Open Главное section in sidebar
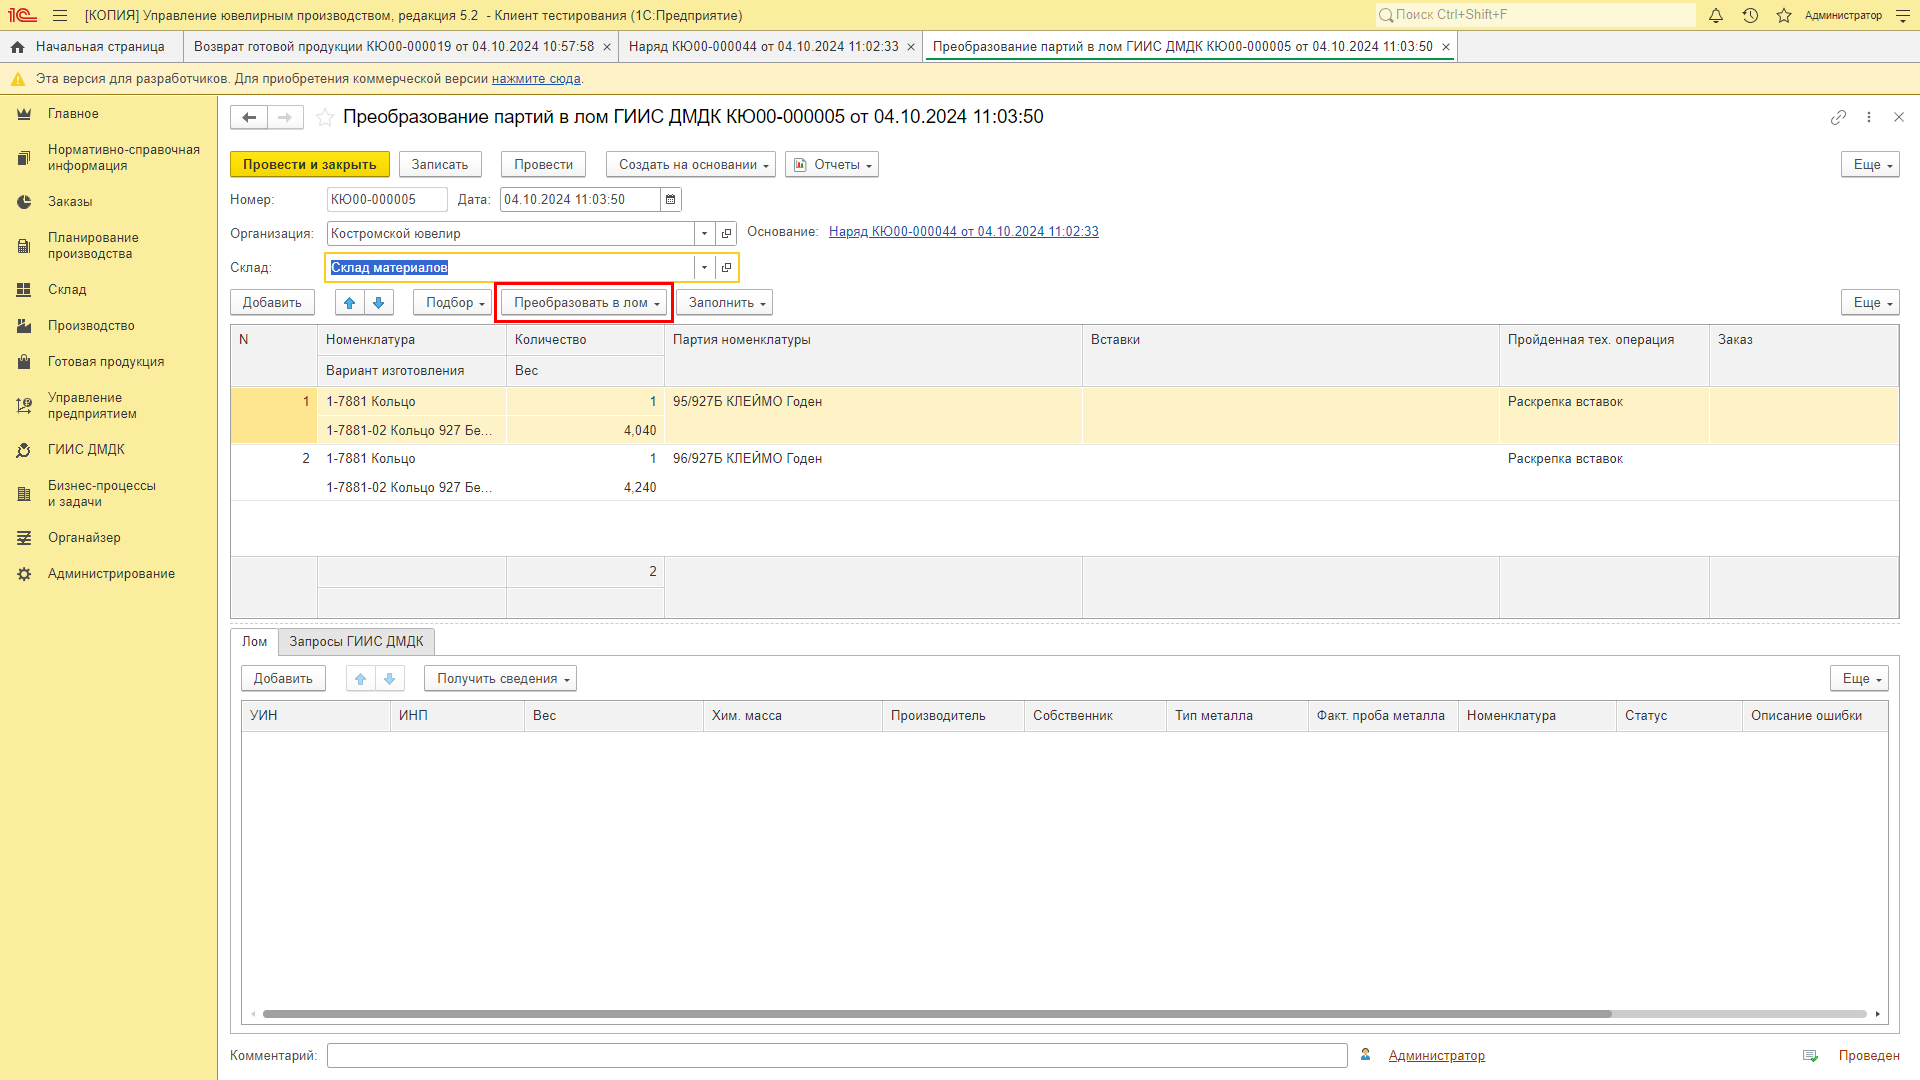 click(x=73, y=114)
